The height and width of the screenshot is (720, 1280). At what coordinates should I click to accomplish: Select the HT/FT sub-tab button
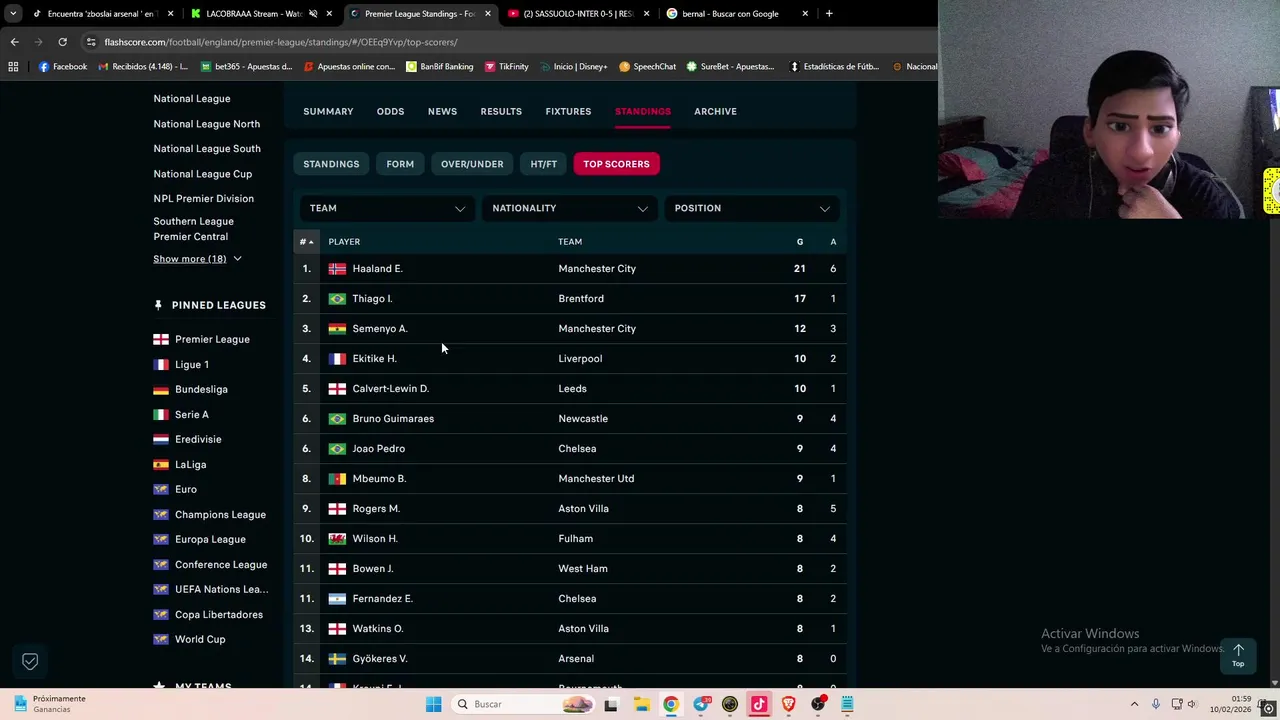543,164
